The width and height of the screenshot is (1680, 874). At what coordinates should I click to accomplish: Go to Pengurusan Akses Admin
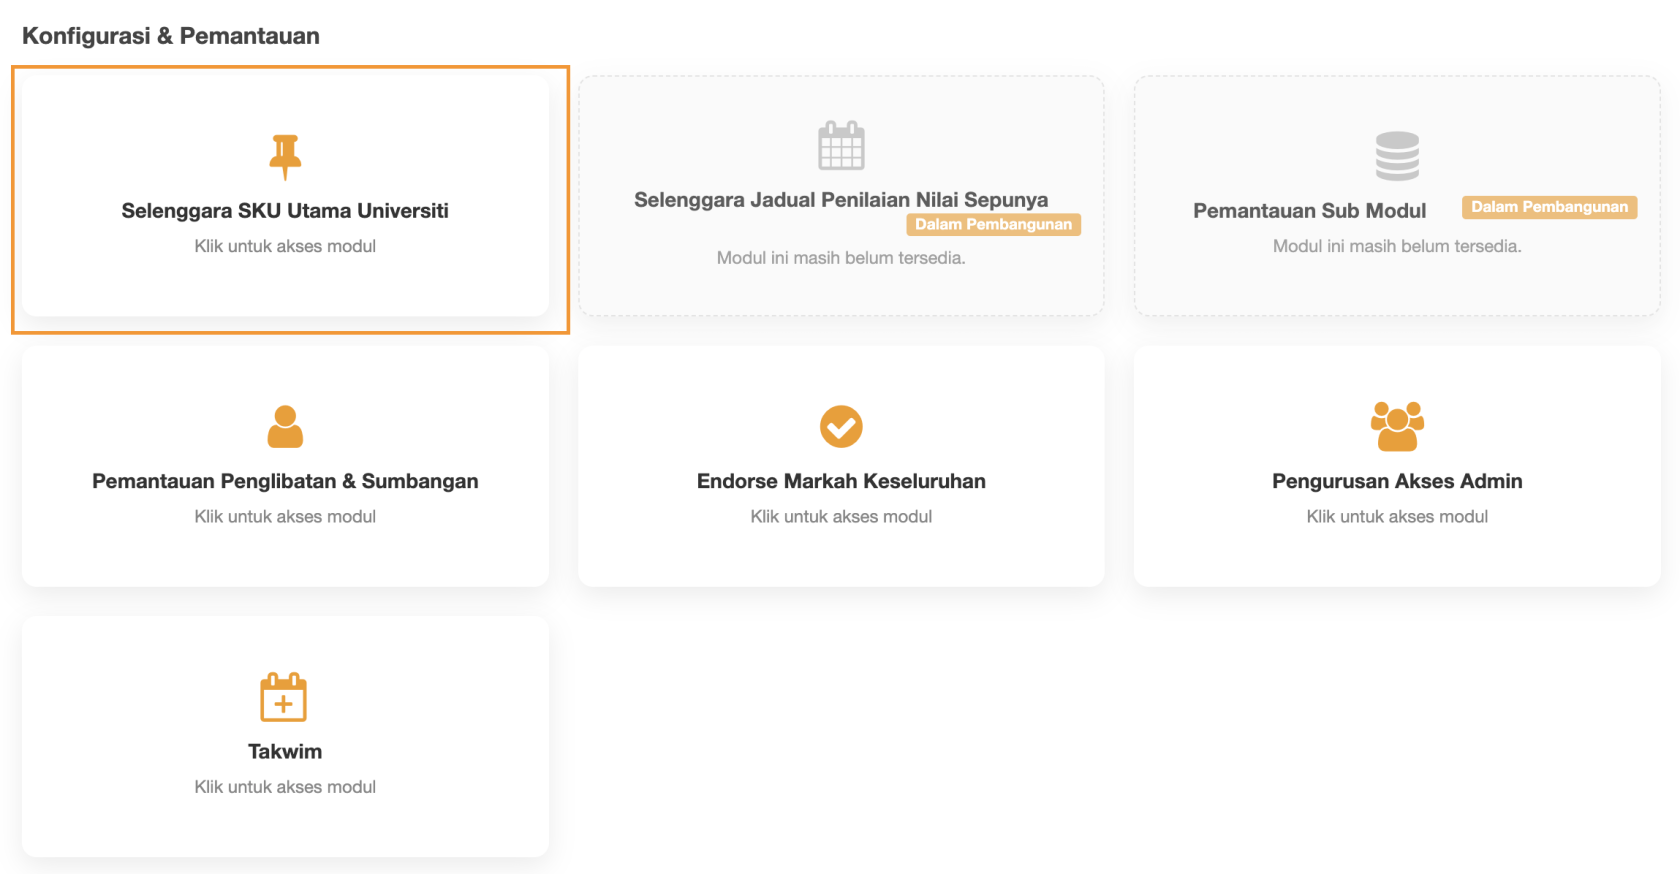coord(1397,481)
